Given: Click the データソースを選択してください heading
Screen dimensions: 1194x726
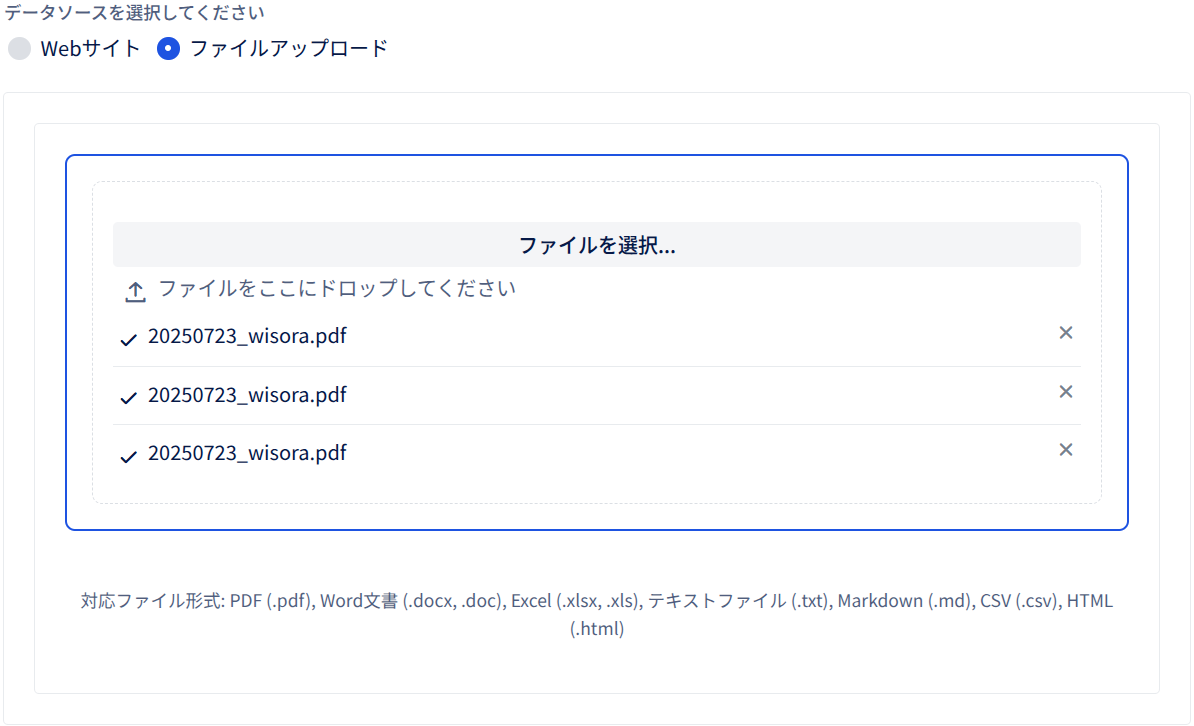Looking at the screenshot, I should [x=135, y=11].
